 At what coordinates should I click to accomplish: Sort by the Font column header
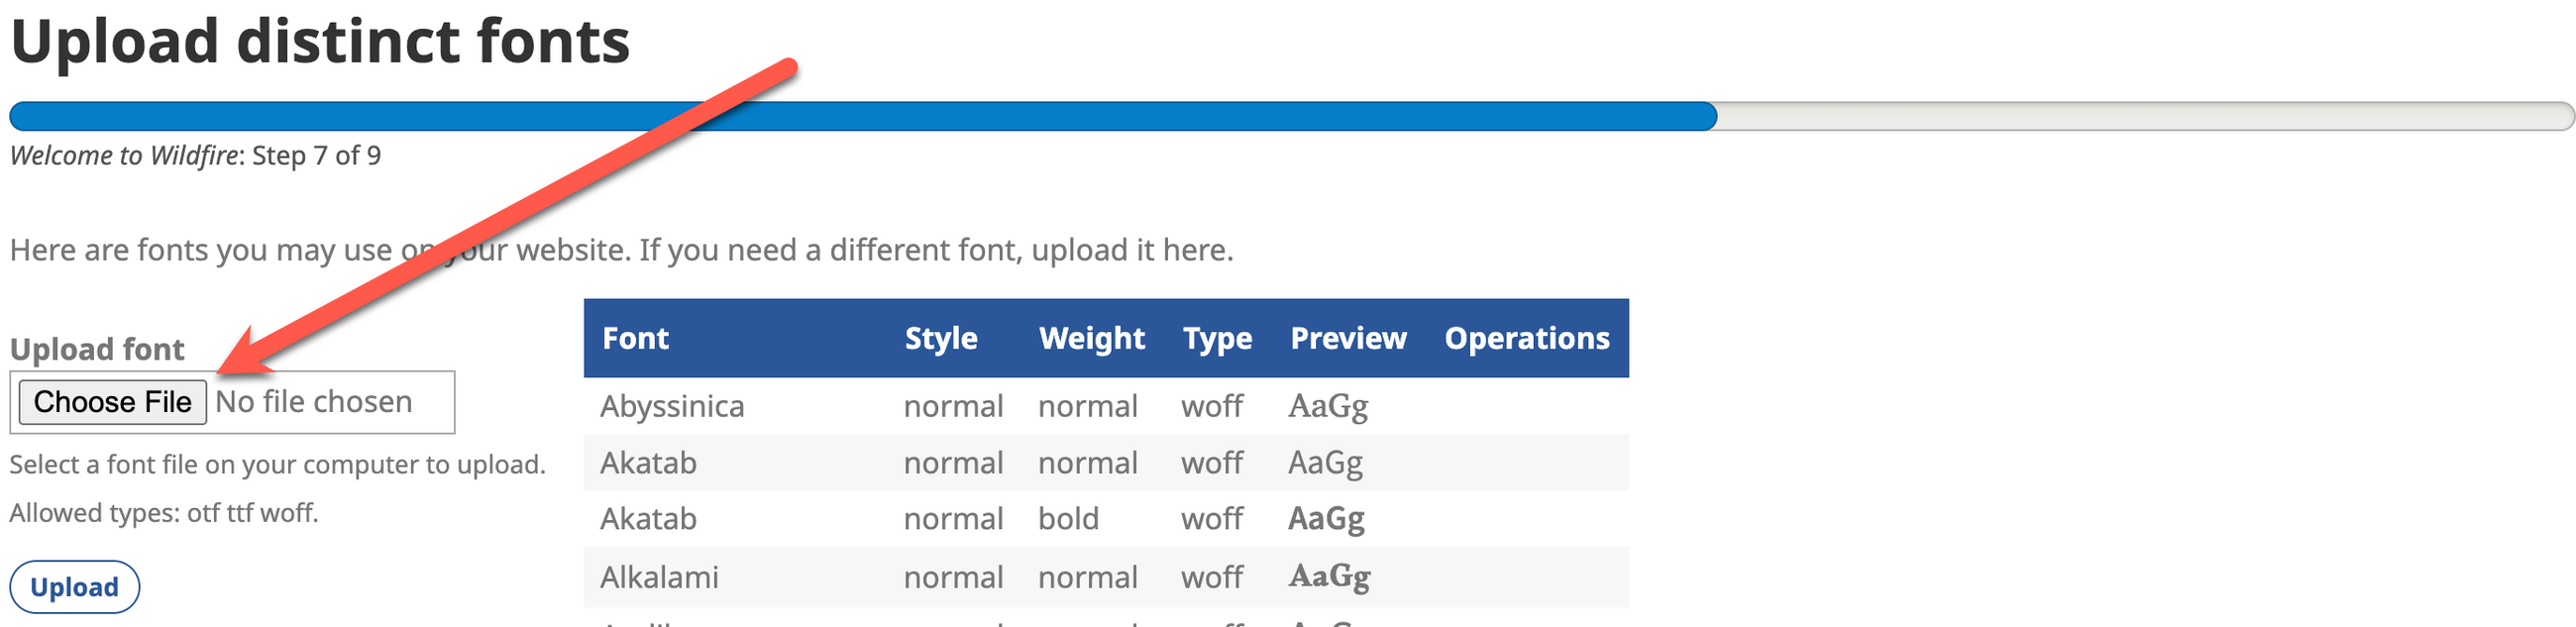click(635, 338)
